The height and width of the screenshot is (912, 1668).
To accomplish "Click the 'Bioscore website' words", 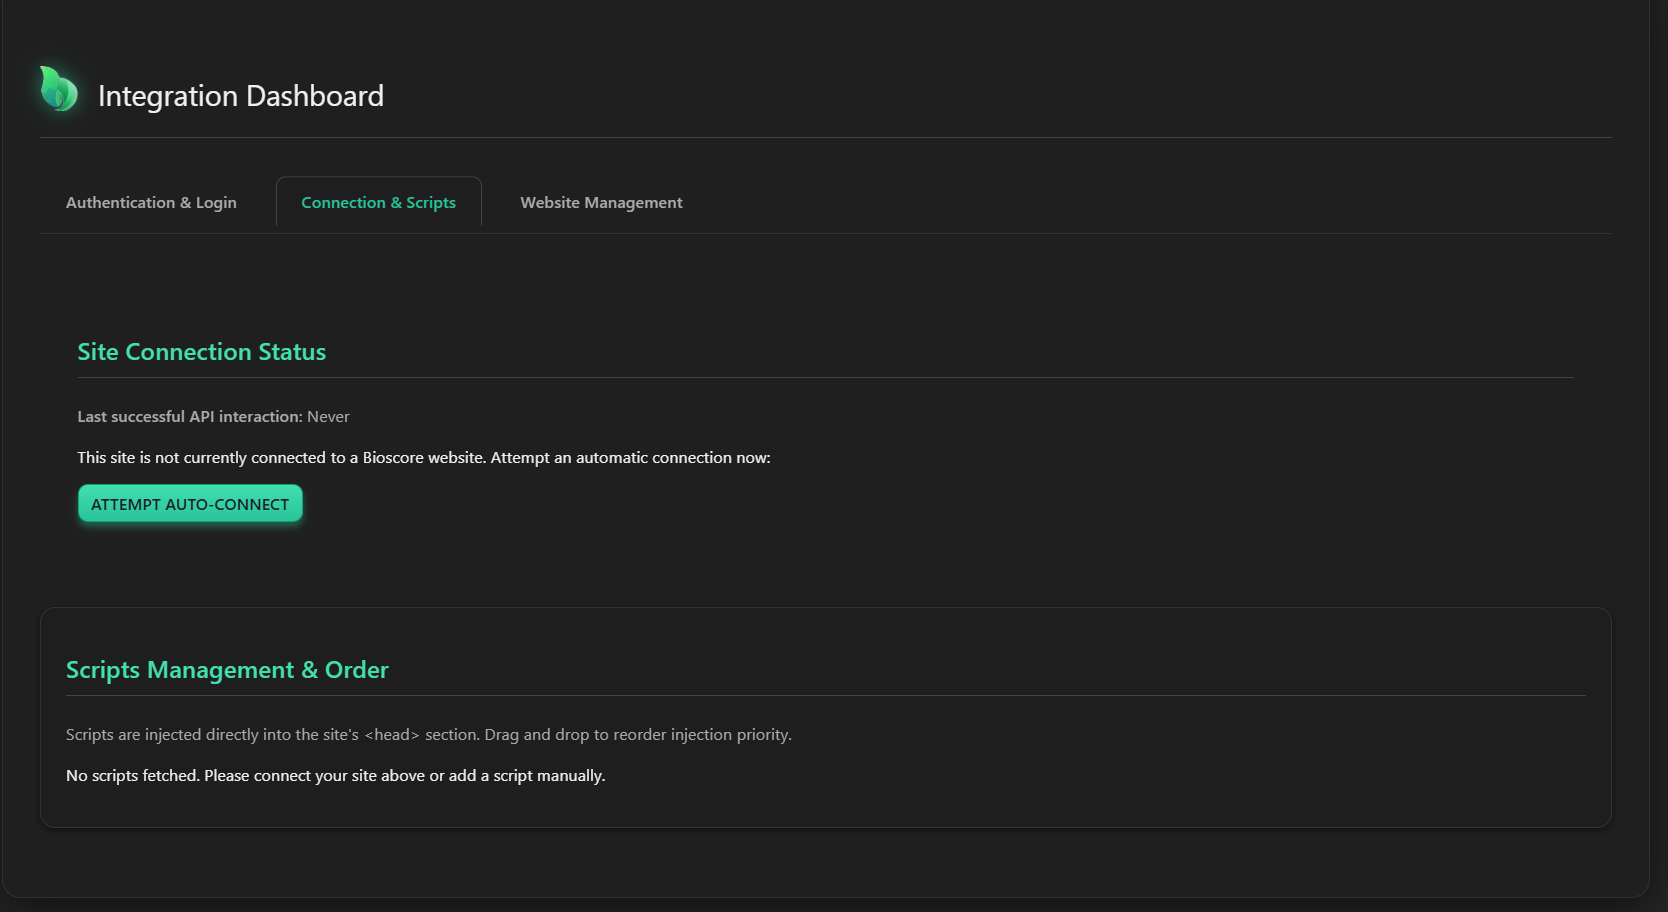I will click(x=423, y=458).
